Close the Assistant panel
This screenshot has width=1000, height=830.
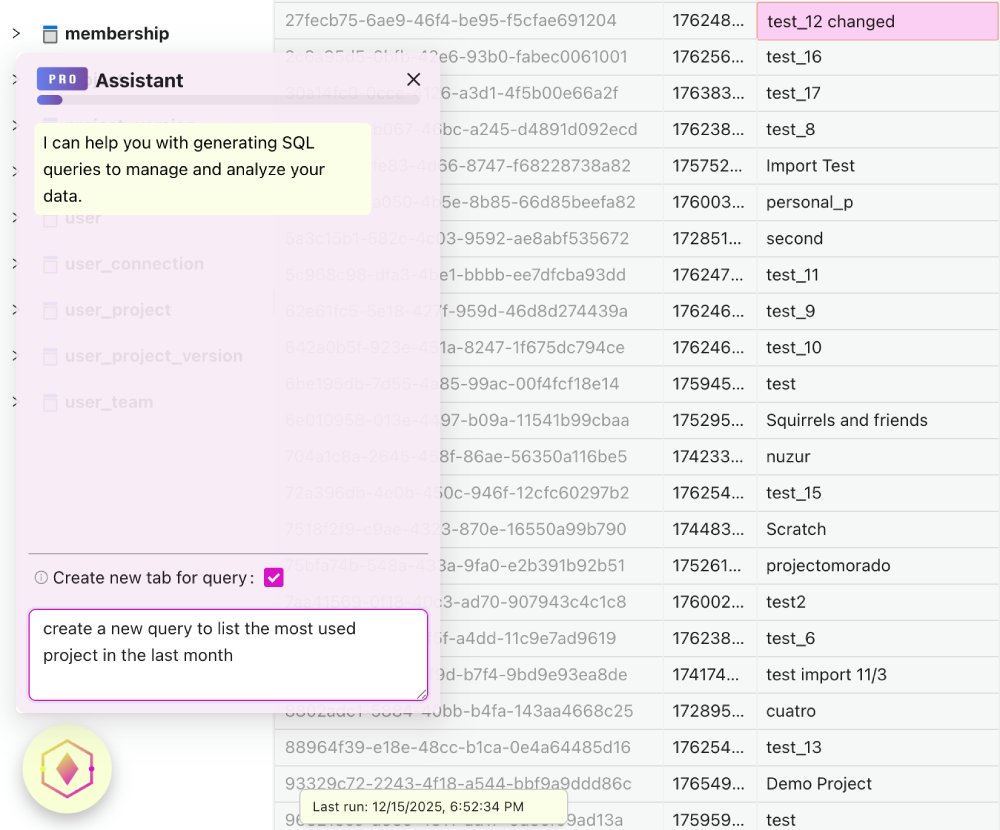413,79
